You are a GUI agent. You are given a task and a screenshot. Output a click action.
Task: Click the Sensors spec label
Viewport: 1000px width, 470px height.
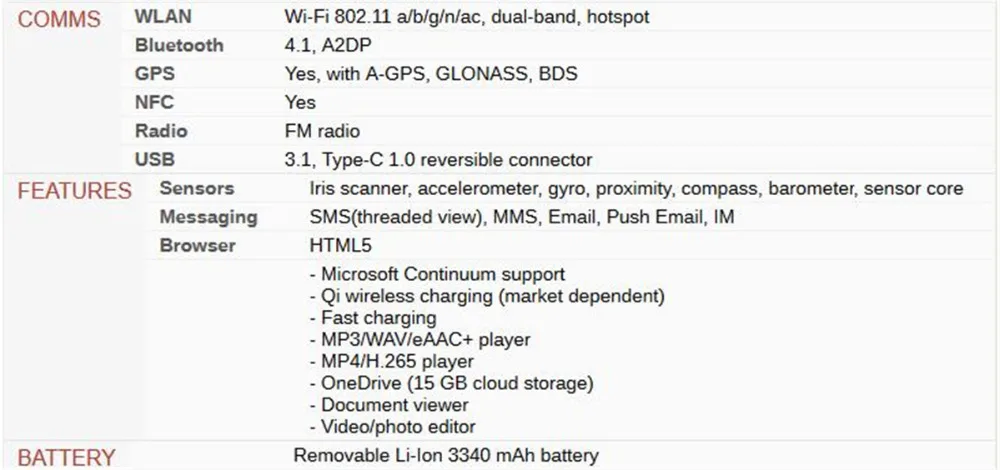(197, 188)
